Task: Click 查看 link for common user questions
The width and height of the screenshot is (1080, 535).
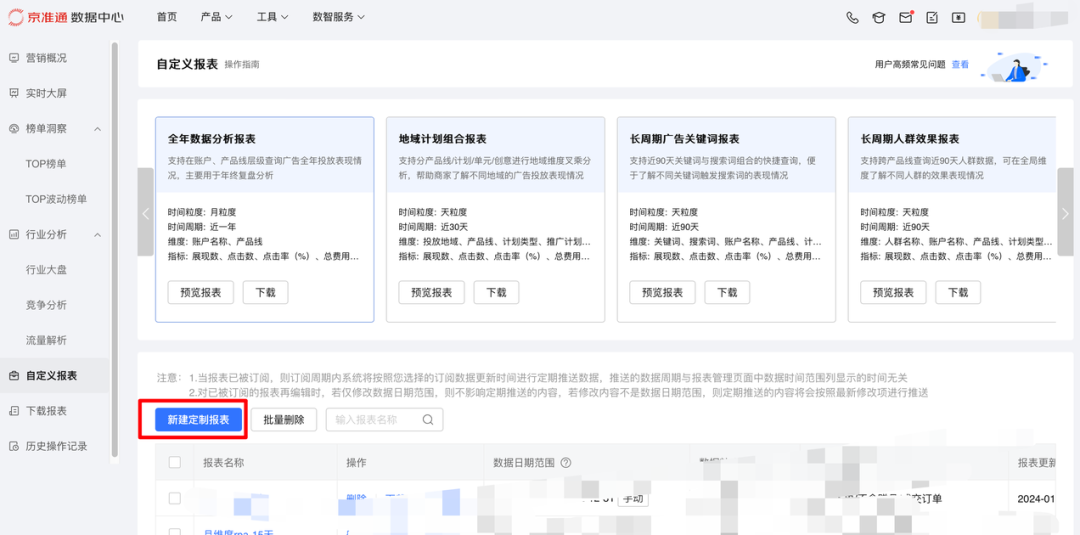Action: (960, 64)
